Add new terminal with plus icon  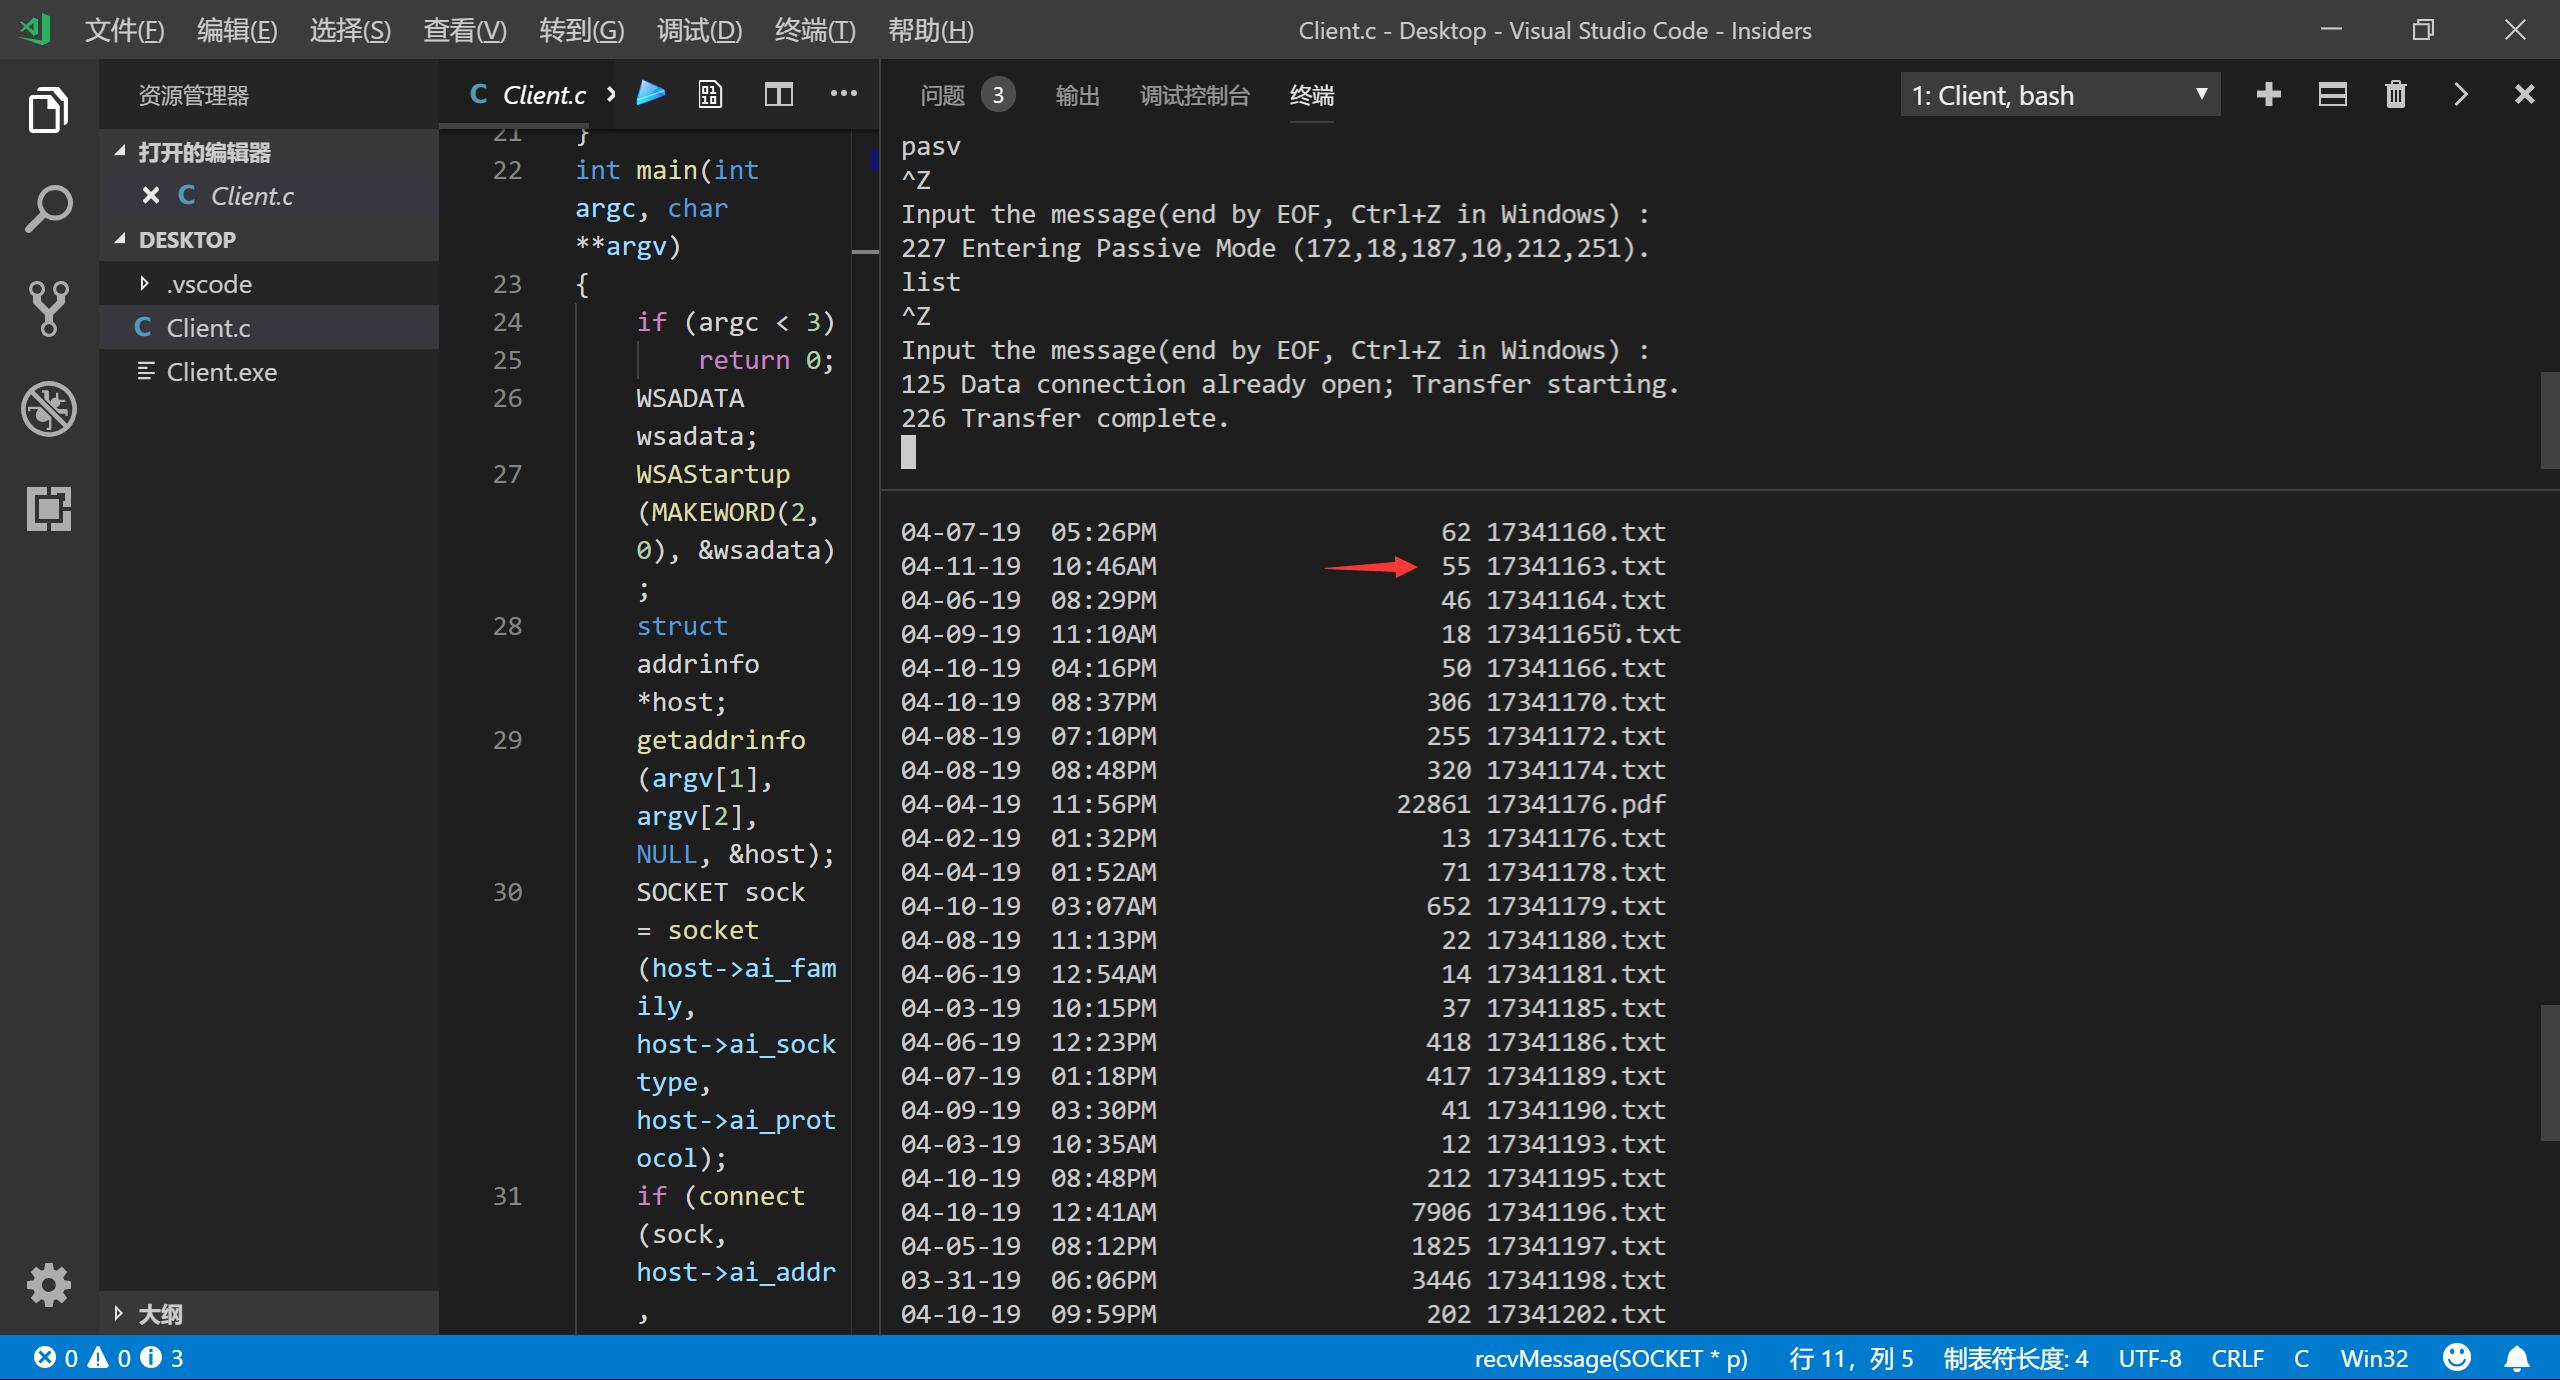coord(2268,95)
